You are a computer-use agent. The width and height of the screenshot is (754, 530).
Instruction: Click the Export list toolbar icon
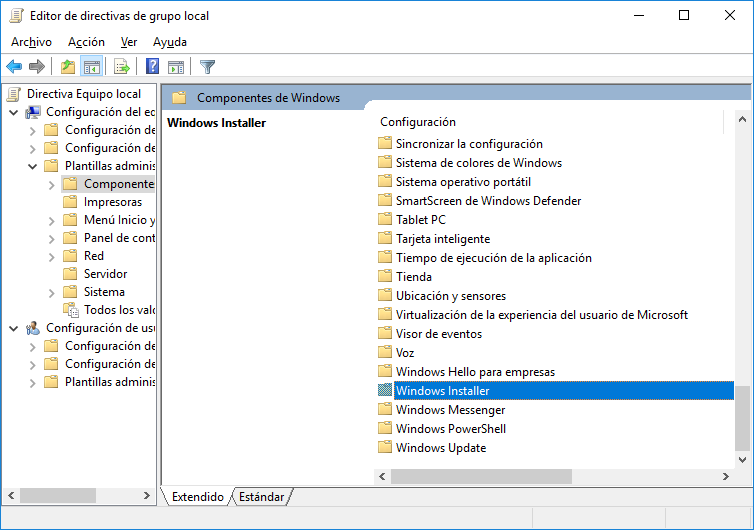(x=121, y=67)
